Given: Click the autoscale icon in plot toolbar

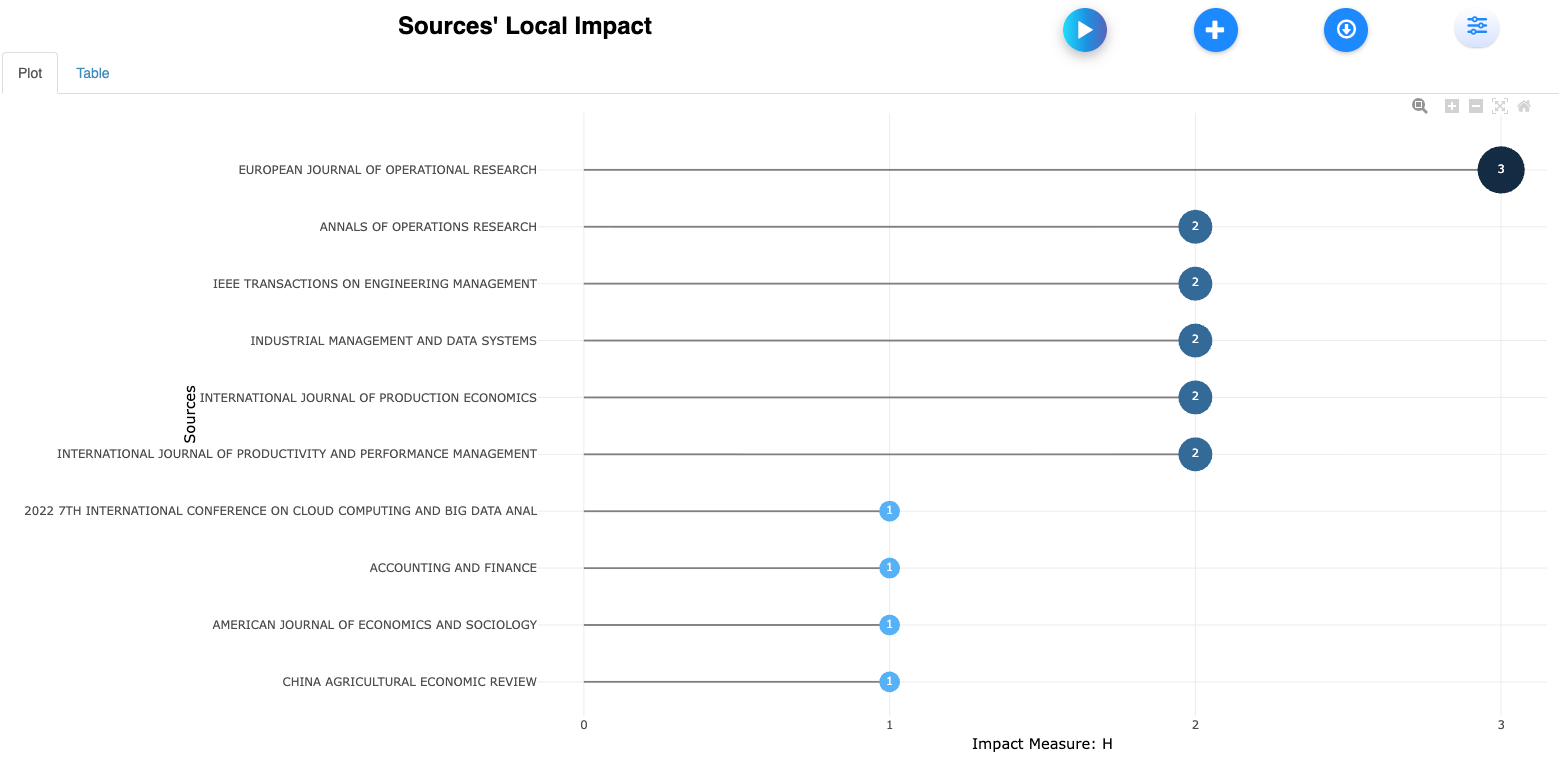Looking at the screenshot, I should 1499,106.
